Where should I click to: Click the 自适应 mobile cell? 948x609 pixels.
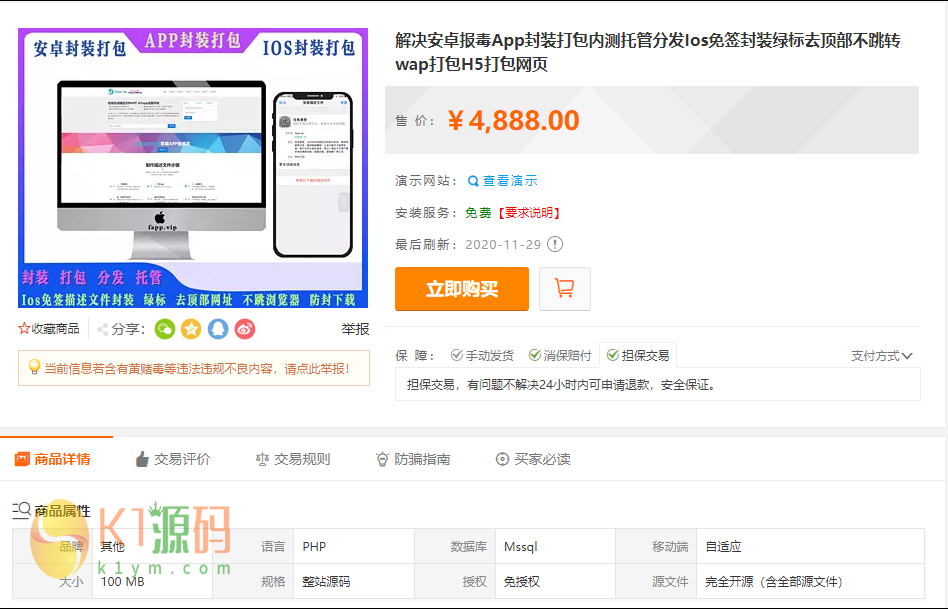click(x=810, y=547)
